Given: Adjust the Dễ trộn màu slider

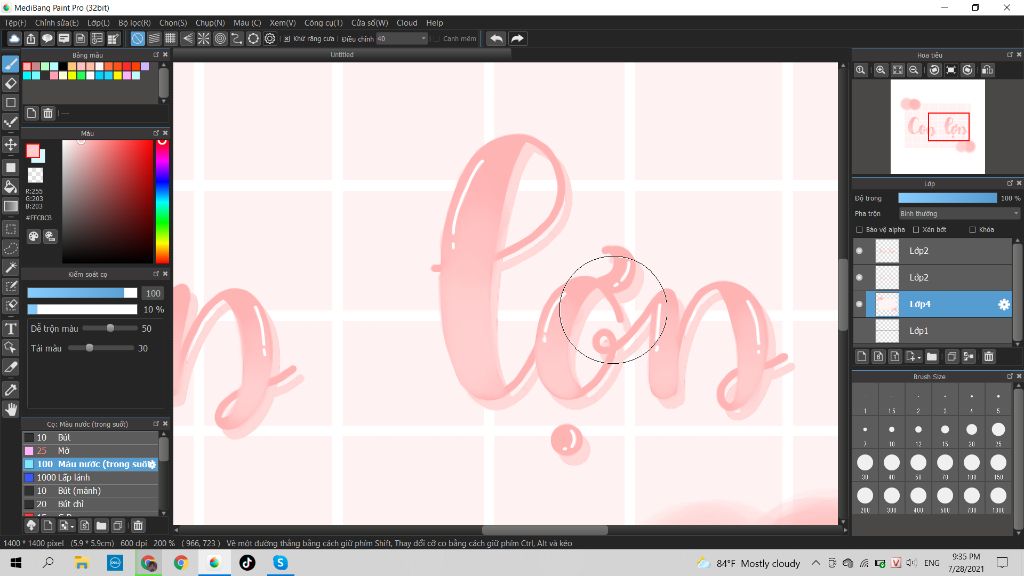Looking at the screenshot, I should [x=110, y=328].
